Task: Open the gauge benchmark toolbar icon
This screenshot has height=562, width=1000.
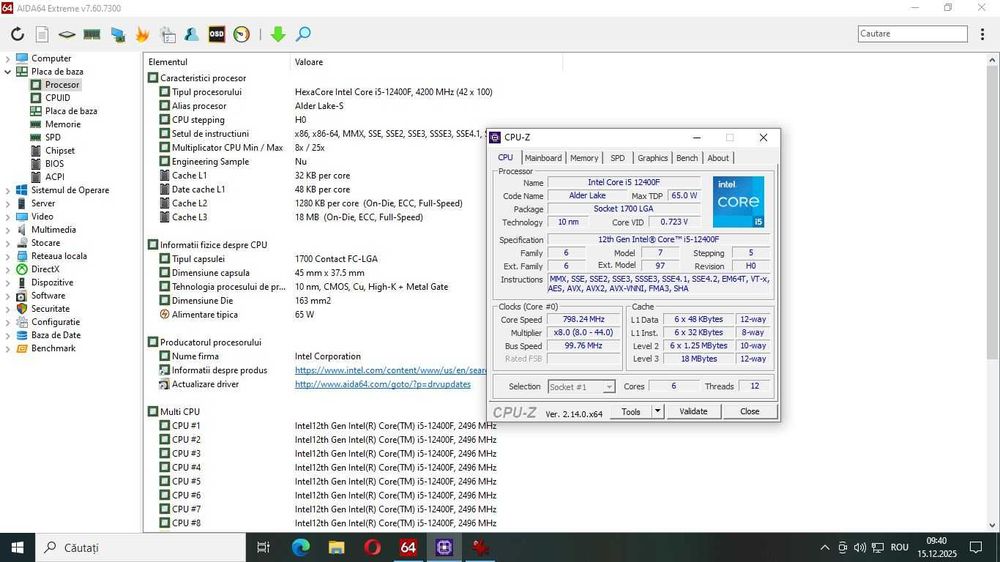Action: [242, 34]
